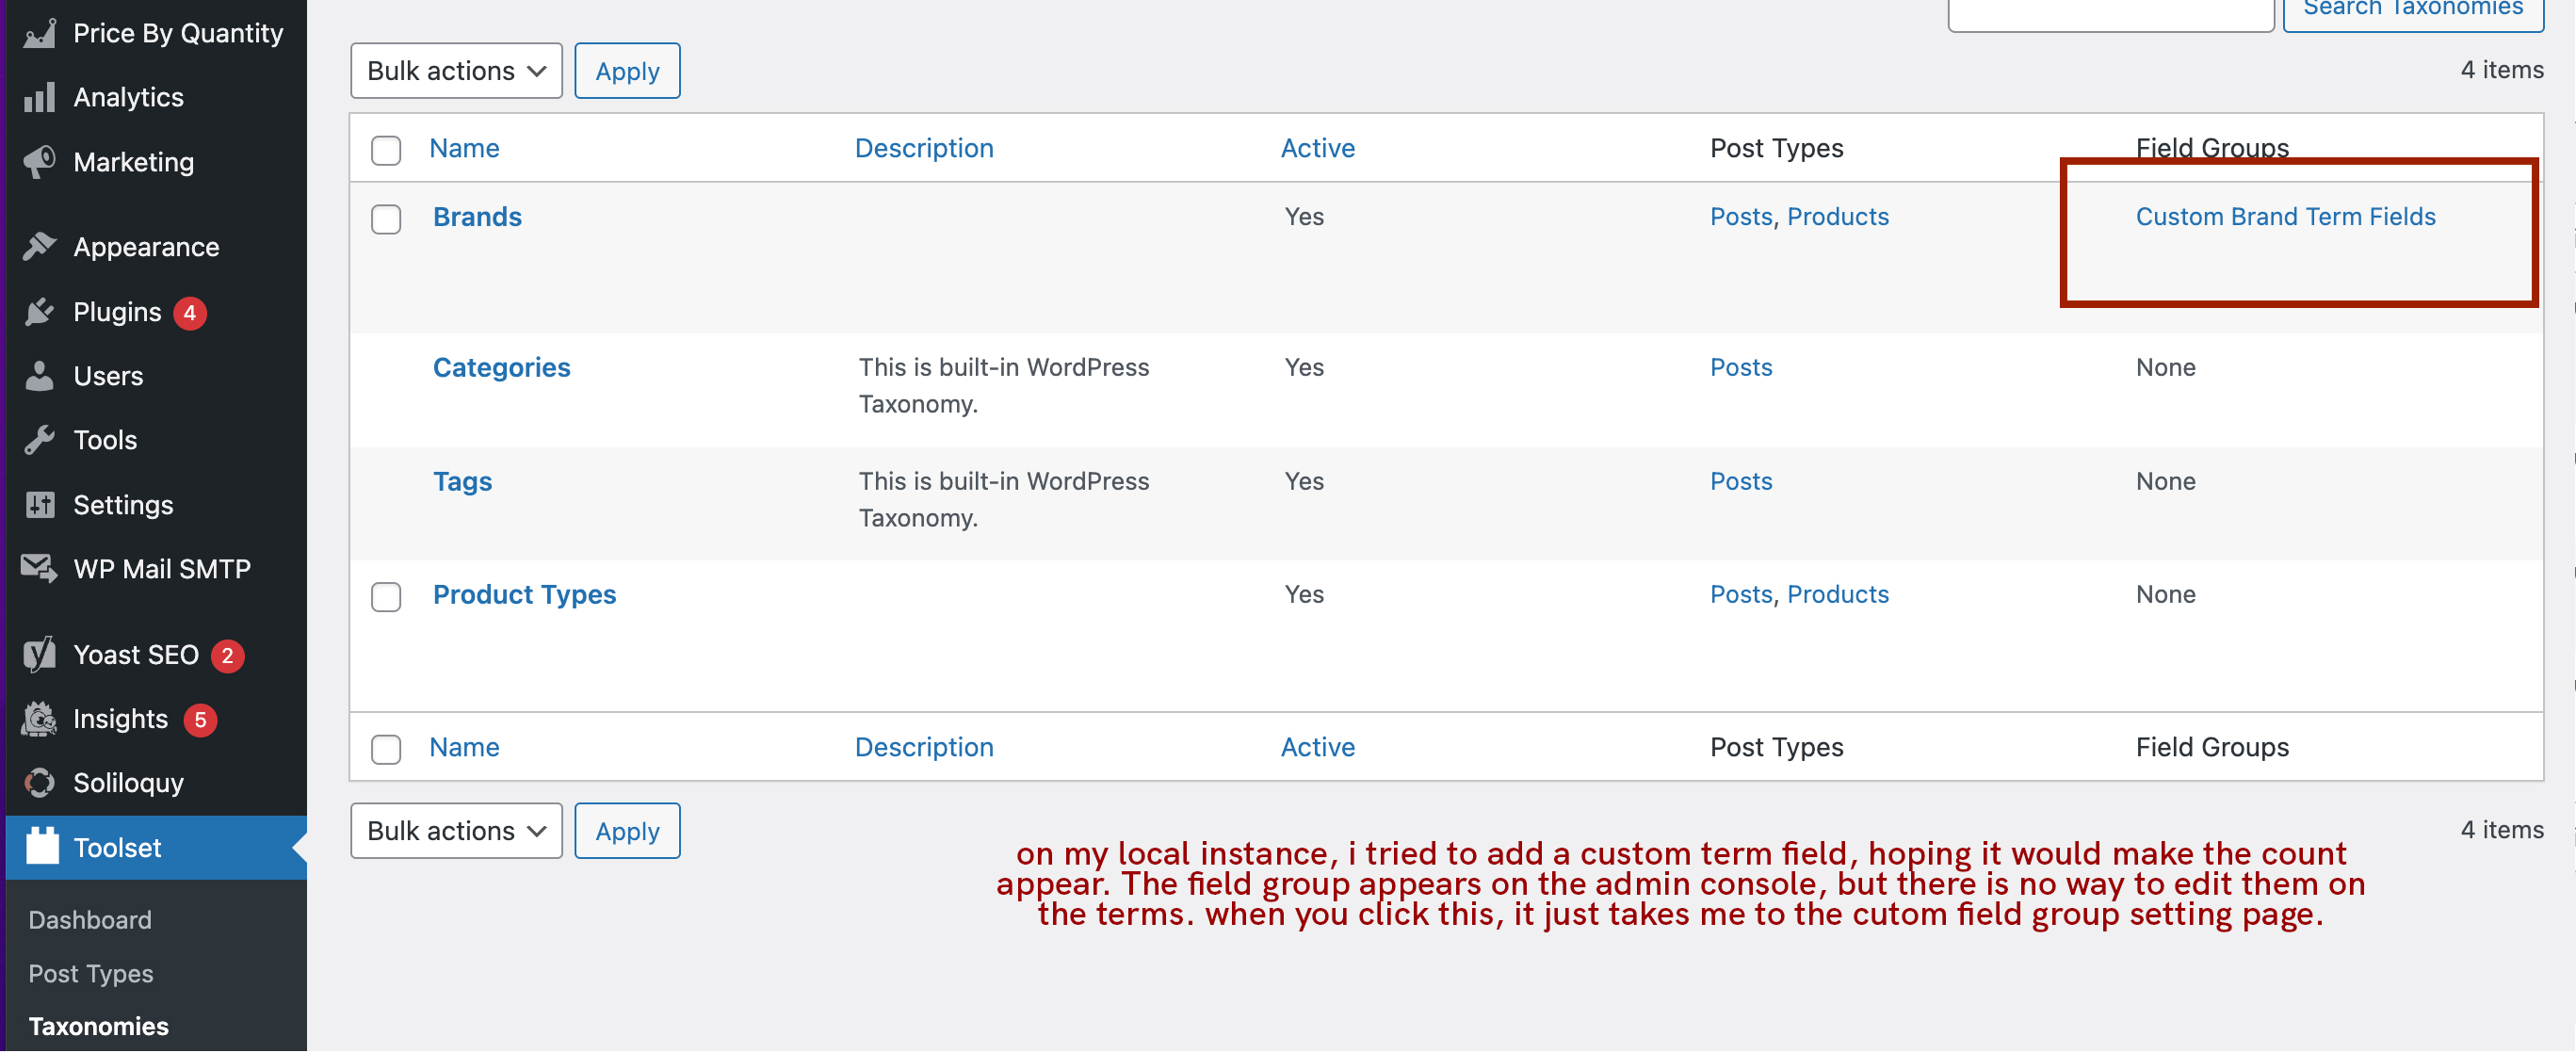Open the top Bulk actions dropdown
The image size is (2576, 1053).
tap(456, 71)
